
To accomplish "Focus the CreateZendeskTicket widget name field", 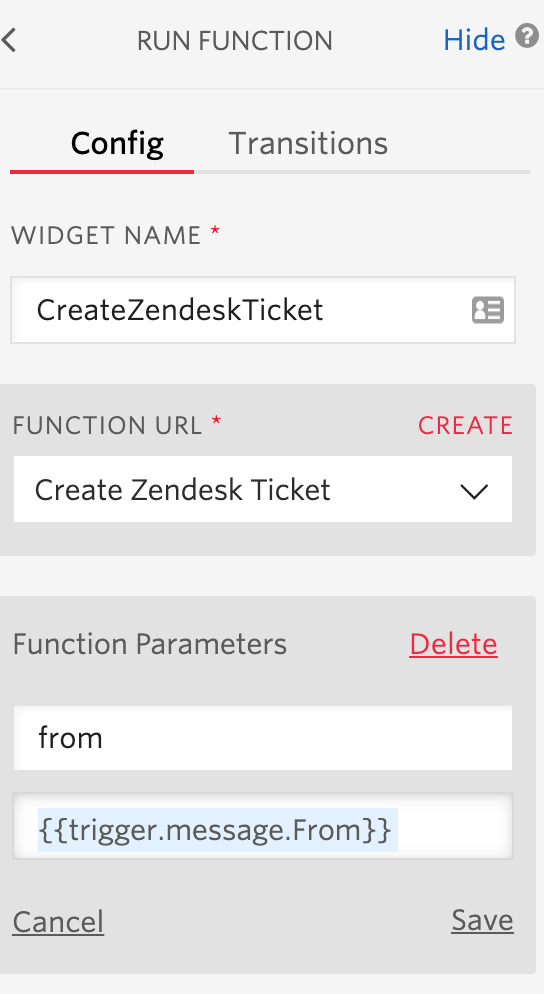I will [x=262, y=310].
